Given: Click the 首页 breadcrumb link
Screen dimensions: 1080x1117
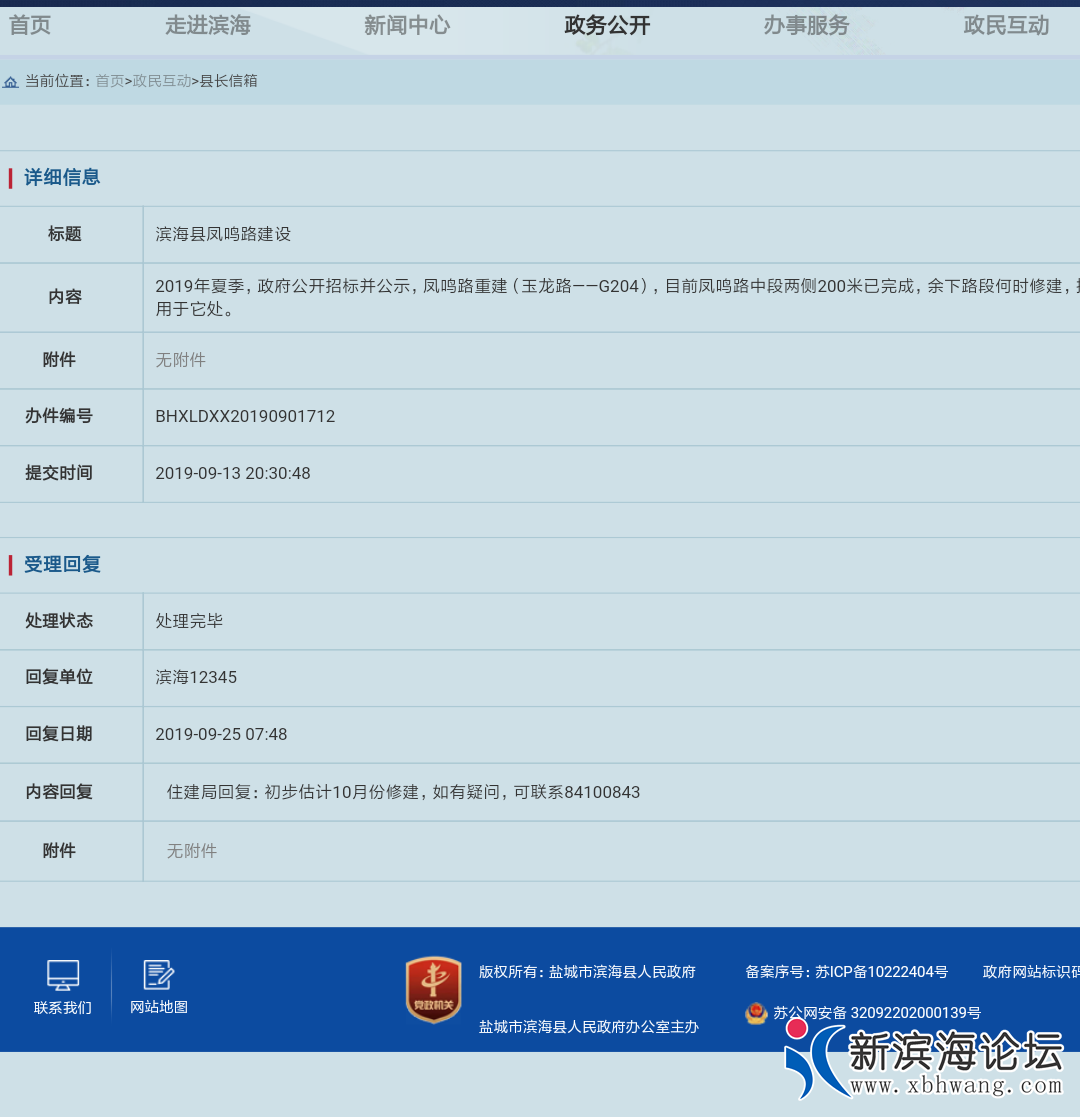Looking at the screenshot, I should (110, 81).
